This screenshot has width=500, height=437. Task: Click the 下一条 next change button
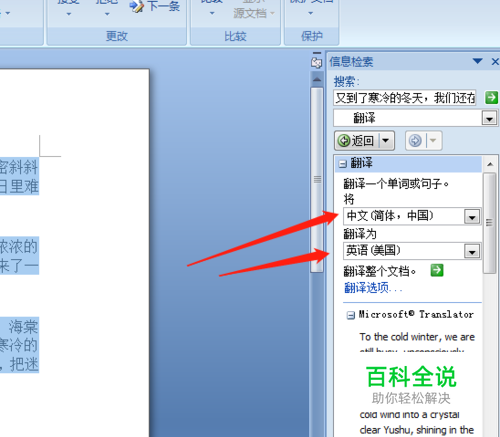(155, 7)
